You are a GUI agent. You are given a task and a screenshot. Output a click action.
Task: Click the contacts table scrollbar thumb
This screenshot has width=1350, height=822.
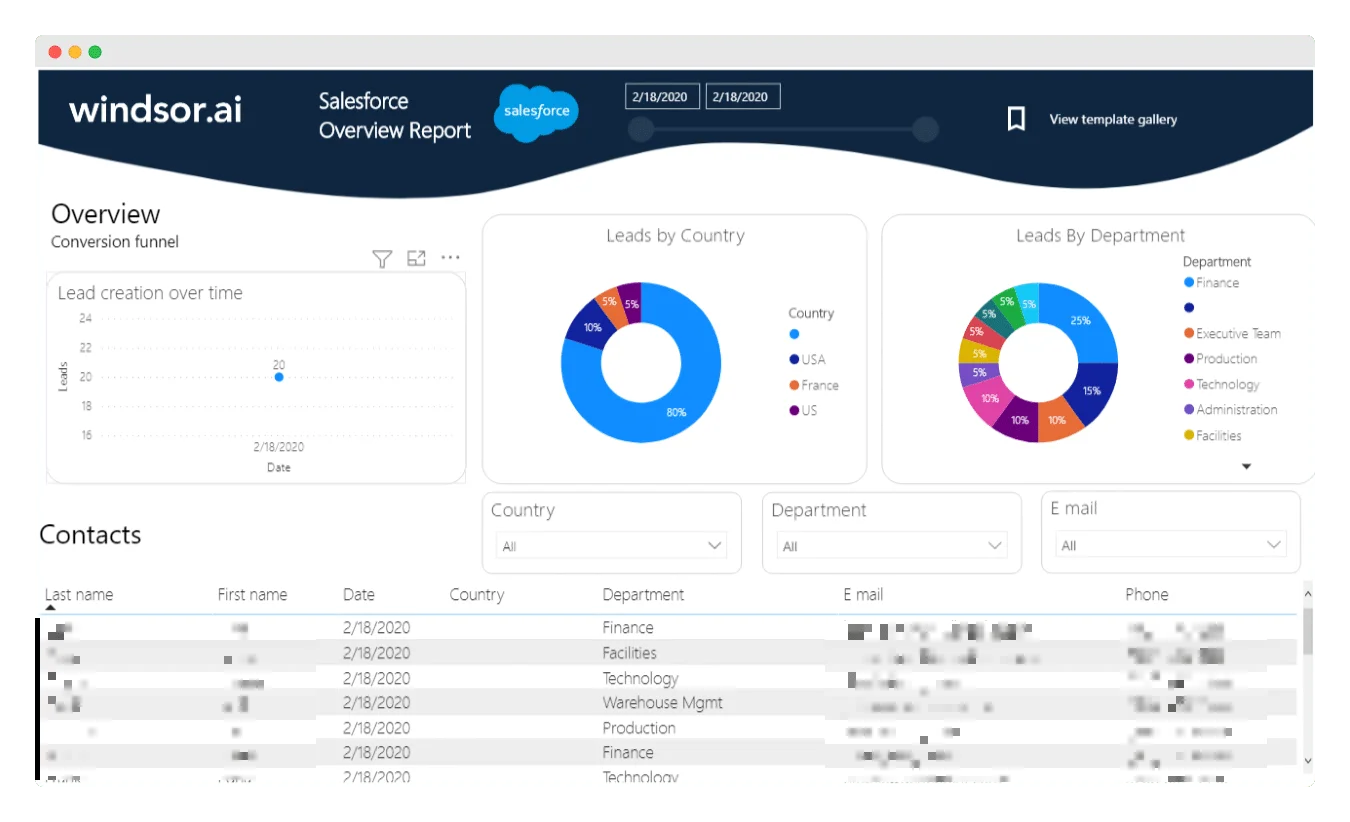[1308, 630]
